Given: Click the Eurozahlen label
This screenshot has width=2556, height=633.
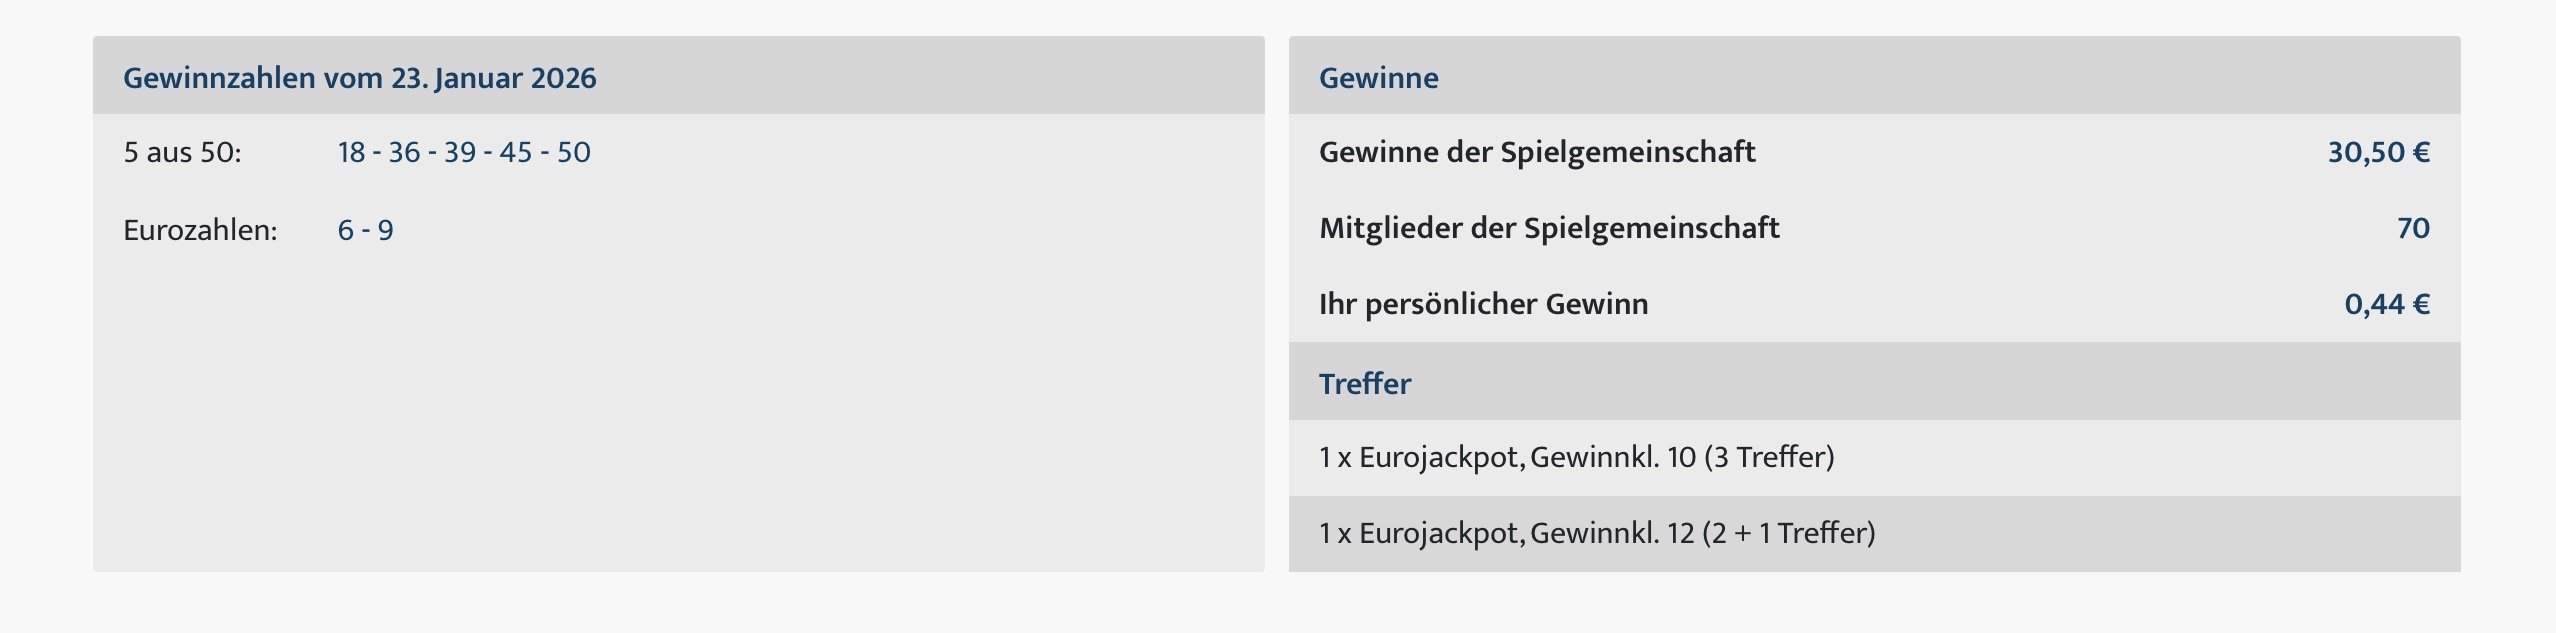Looking at the screenshot, I should tap(200, 230).
